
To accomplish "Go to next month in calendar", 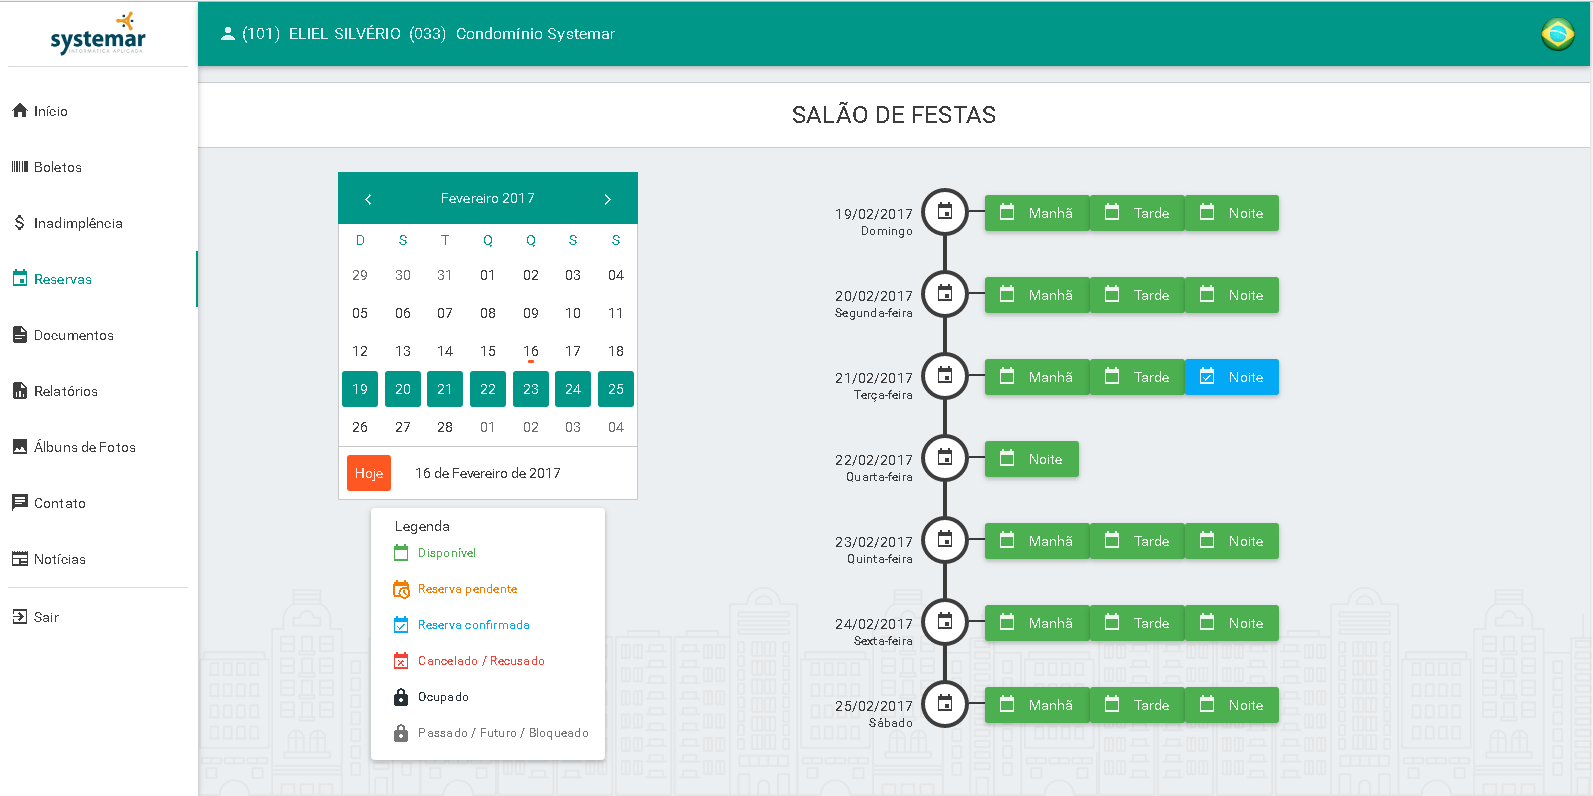I will pos(607,199).
